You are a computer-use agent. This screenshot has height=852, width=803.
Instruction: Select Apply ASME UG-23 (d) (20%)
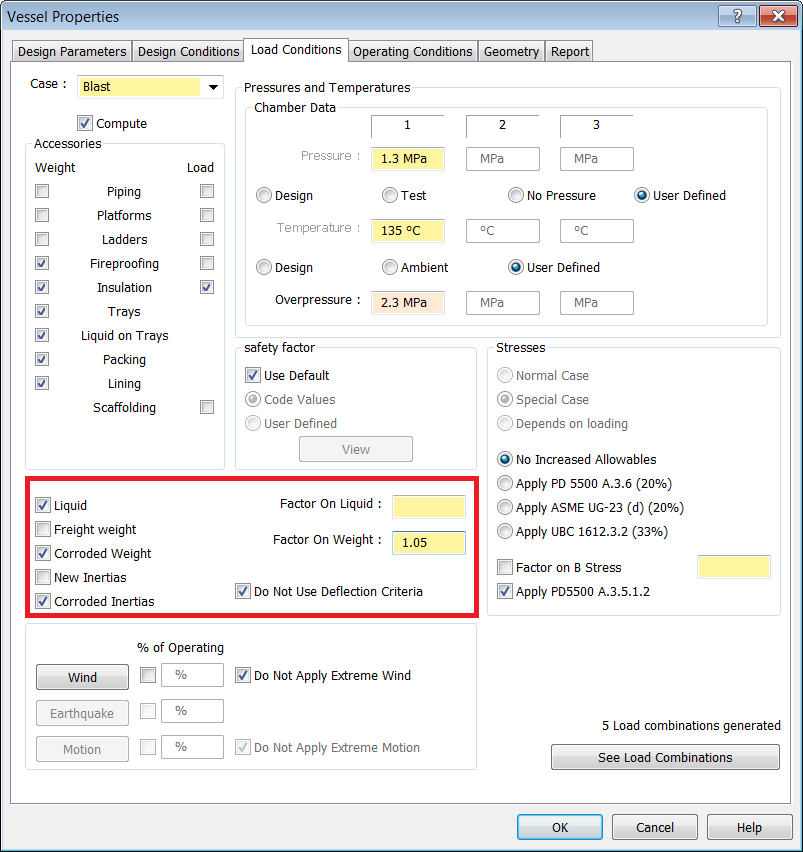tap(505, 507)
